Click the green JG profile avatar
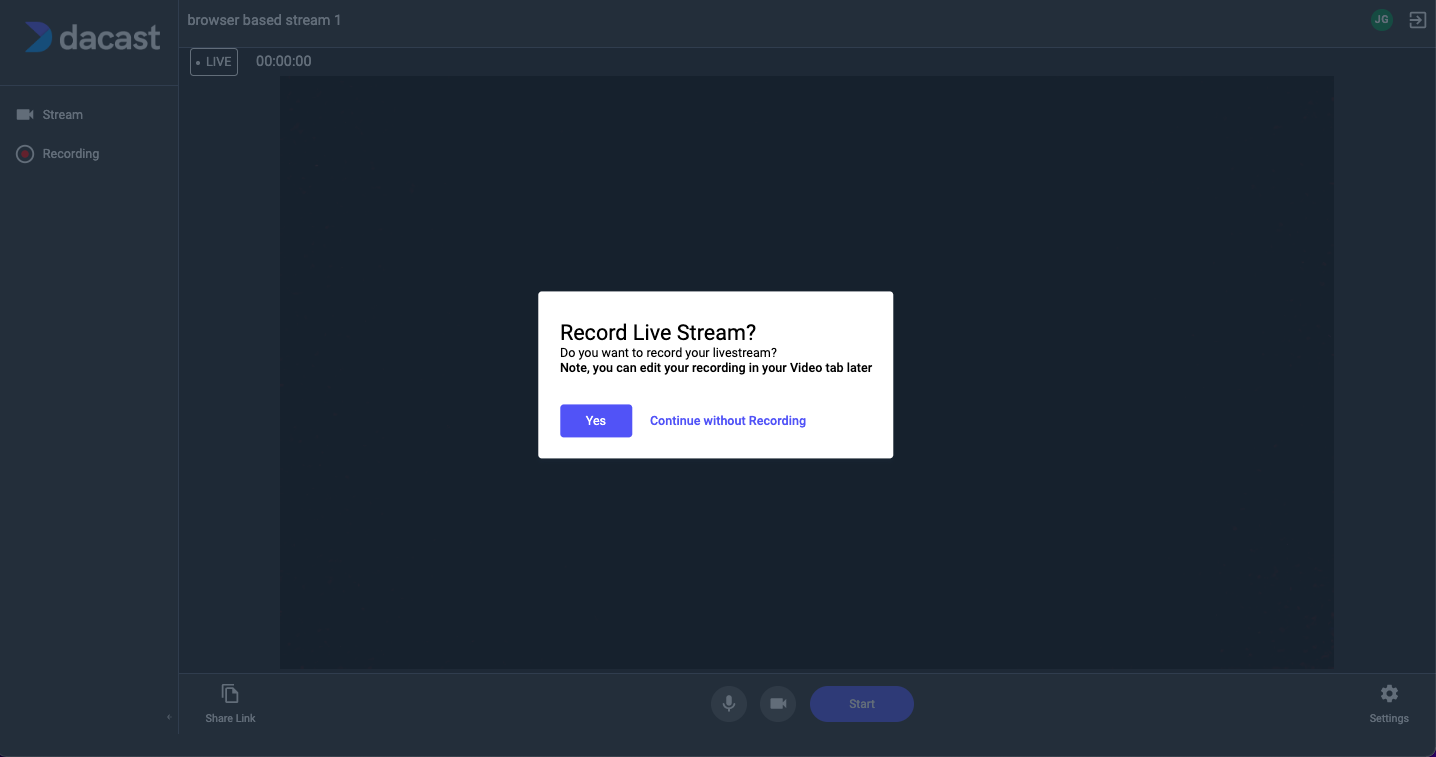 [x=1381, y=19]
